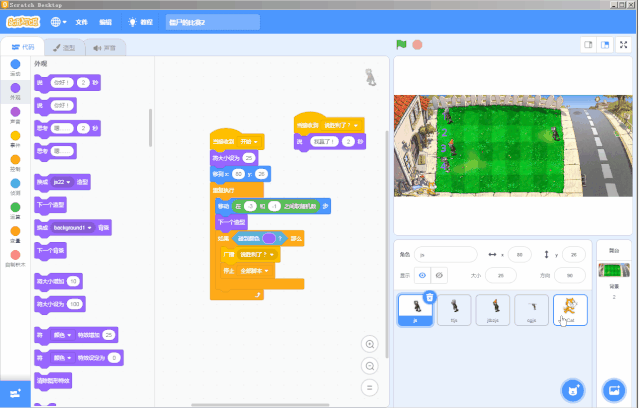Screen dimensions: 639x408
Task: Click the say 你好! for 2 seconds block
Action: click(67, 83)
